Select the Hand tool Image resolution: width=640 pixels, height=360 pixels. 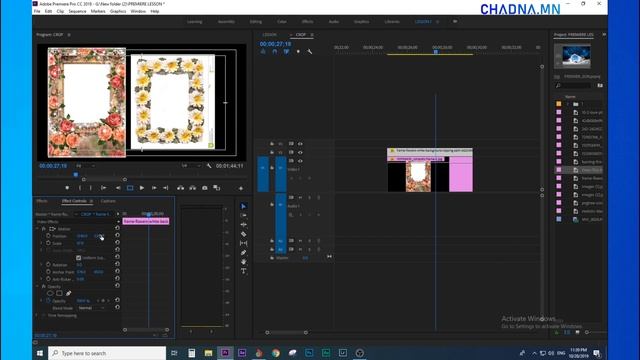(244, 262)
